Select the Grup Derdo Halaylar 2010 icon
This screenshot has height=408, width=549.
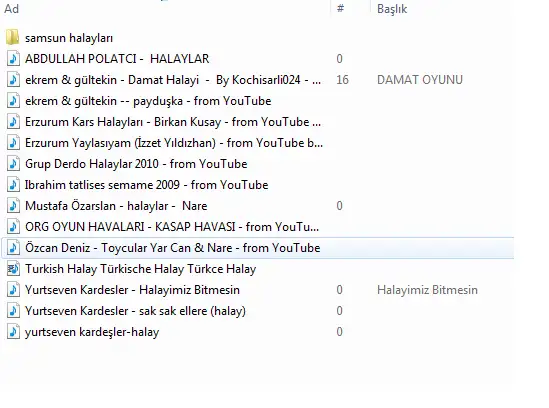13,164
